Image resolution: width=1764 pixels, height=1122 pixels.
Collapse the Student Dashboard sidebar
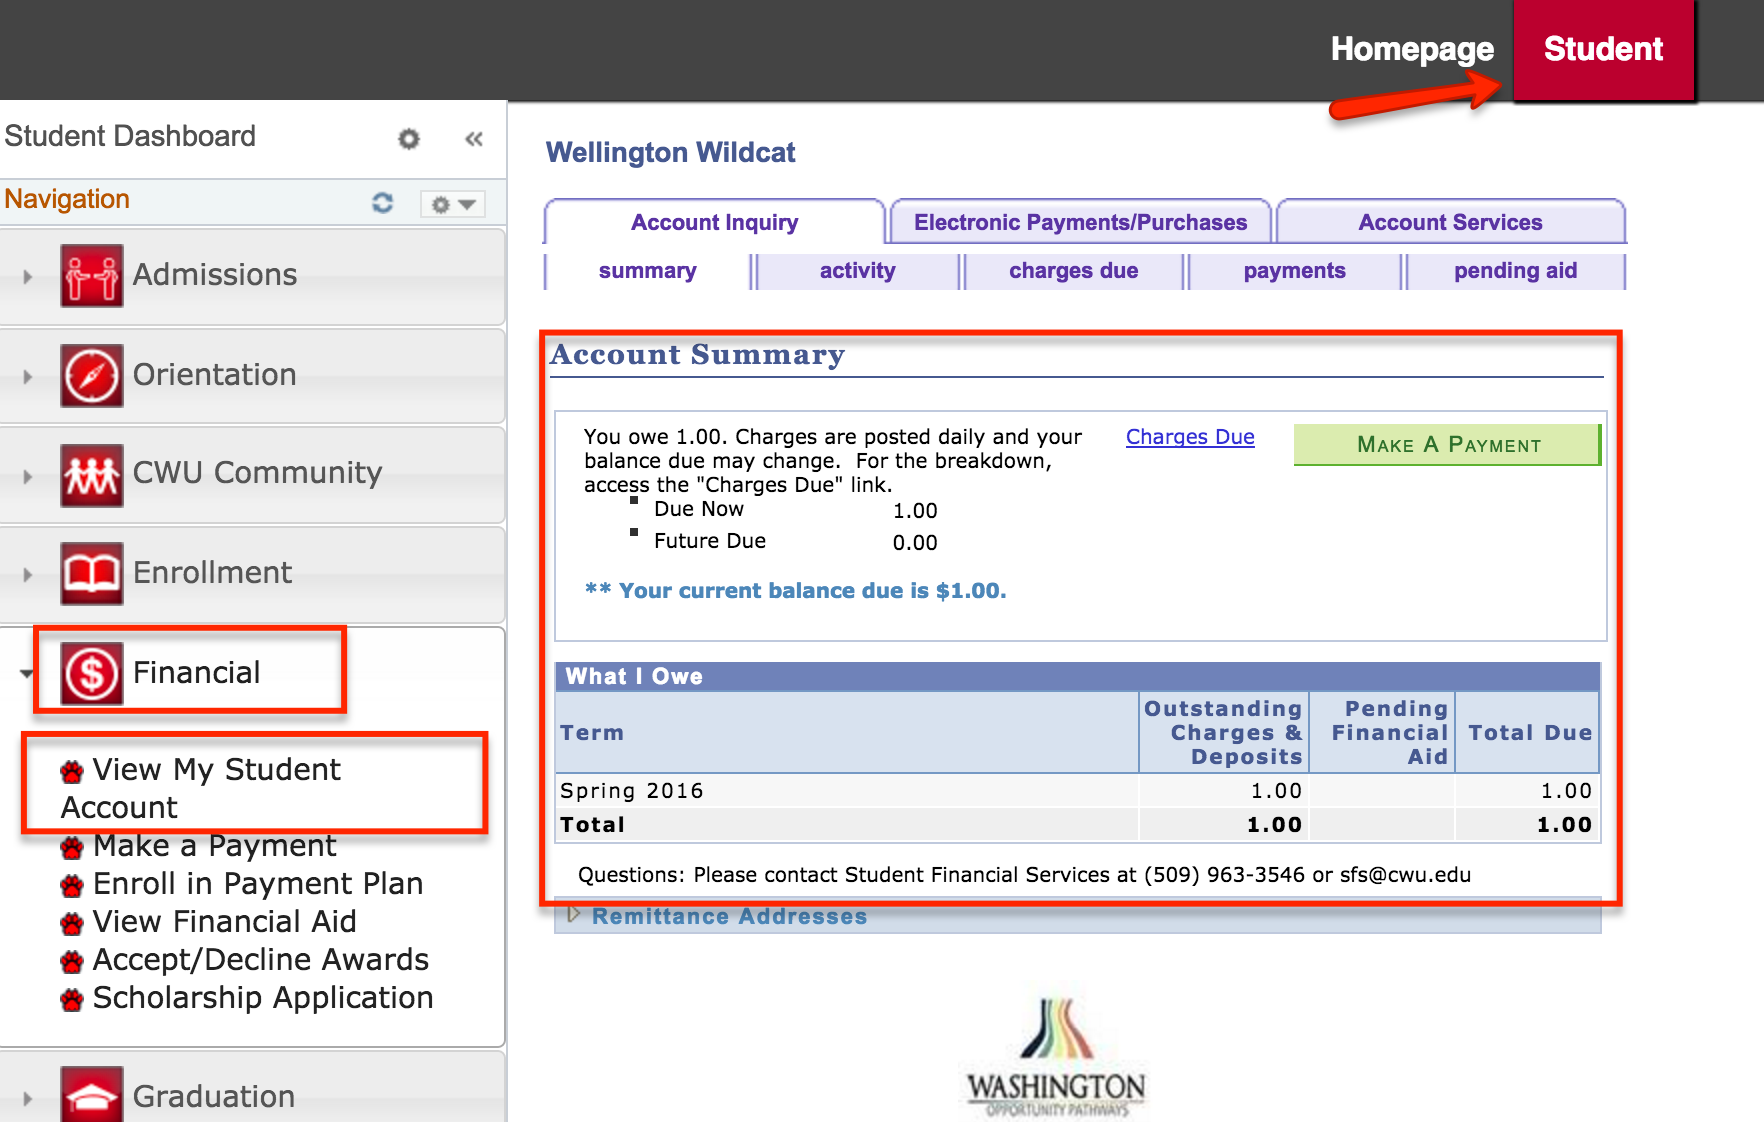[474, 138]
